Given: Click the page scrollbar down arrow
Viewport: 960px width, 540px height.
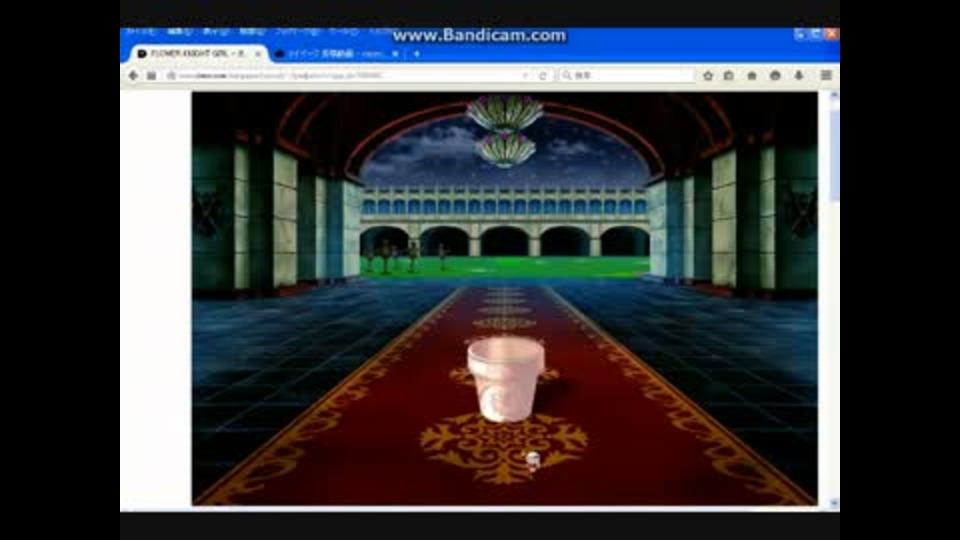Looking at the screenshot, I should click(x=833, y=503).
